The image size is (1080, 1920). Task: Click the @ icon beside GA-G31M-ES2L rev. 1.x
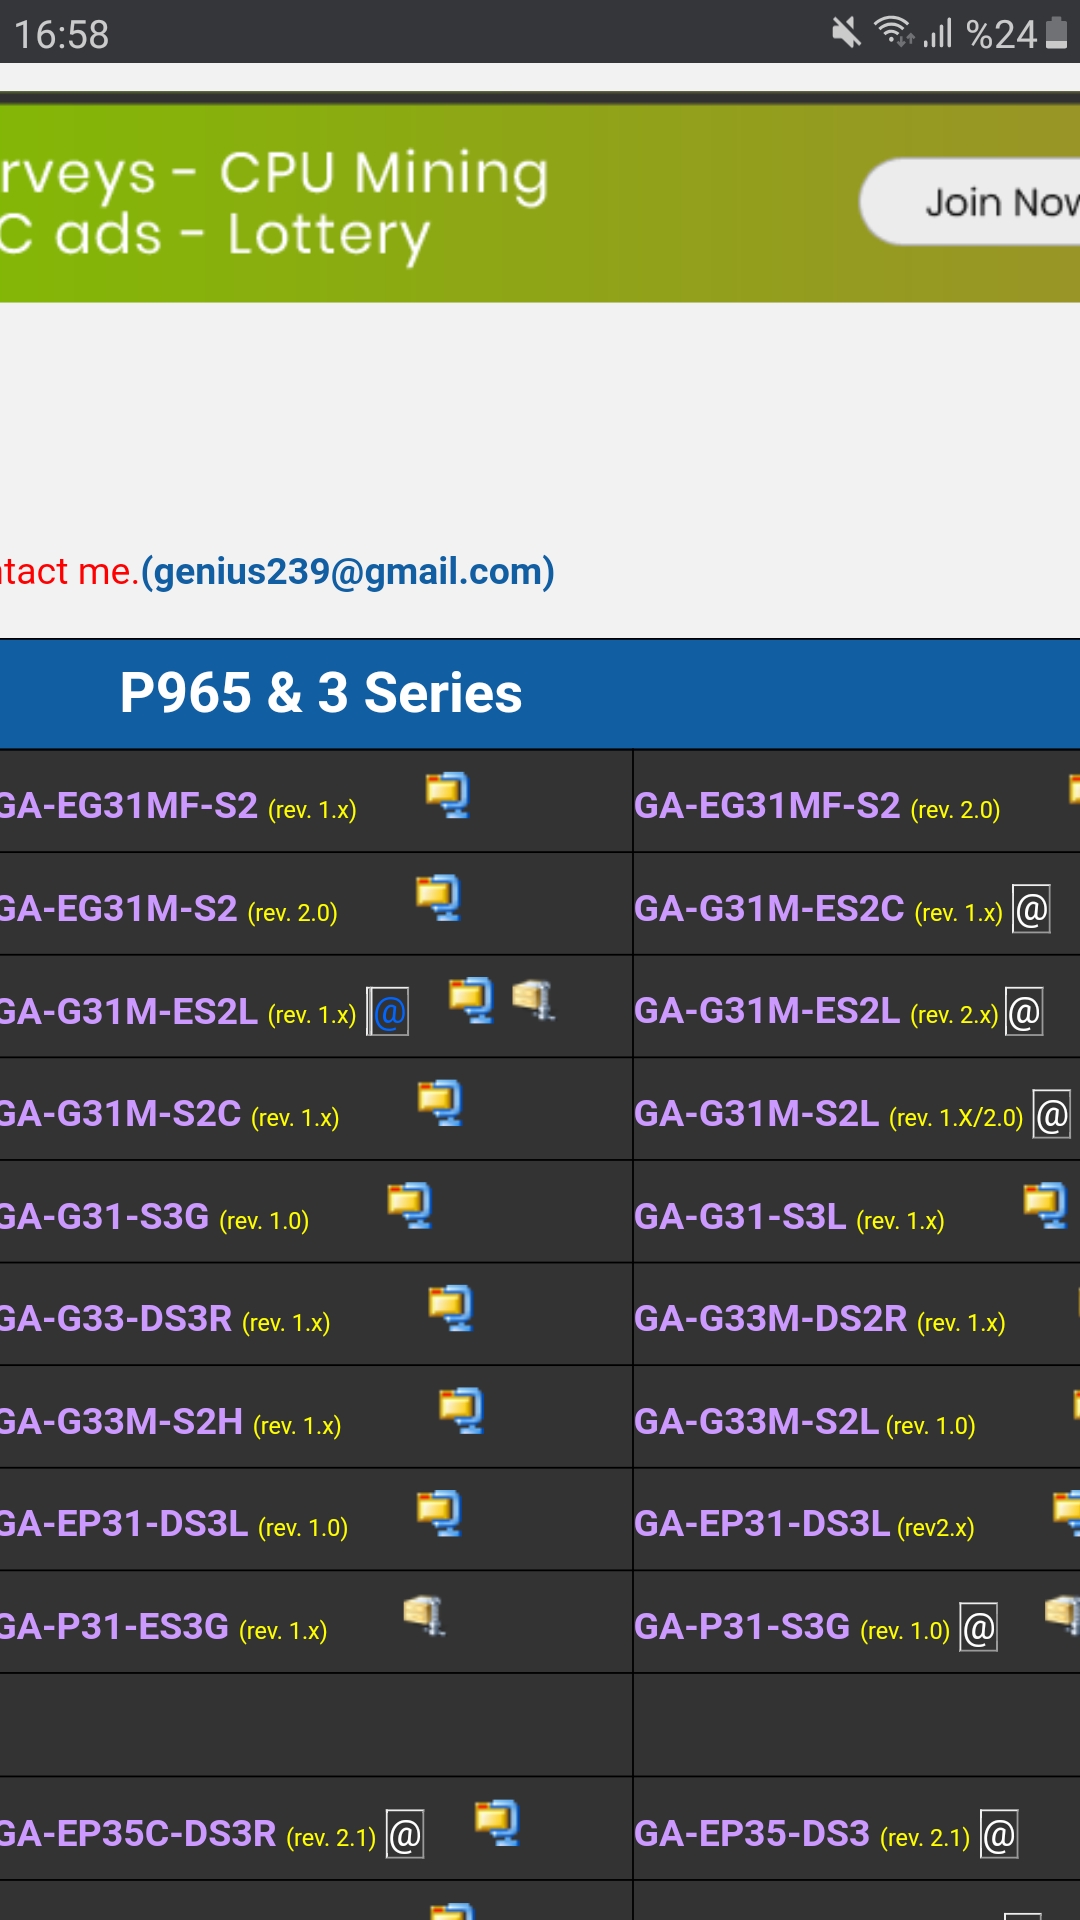[x=389, y=1012]
